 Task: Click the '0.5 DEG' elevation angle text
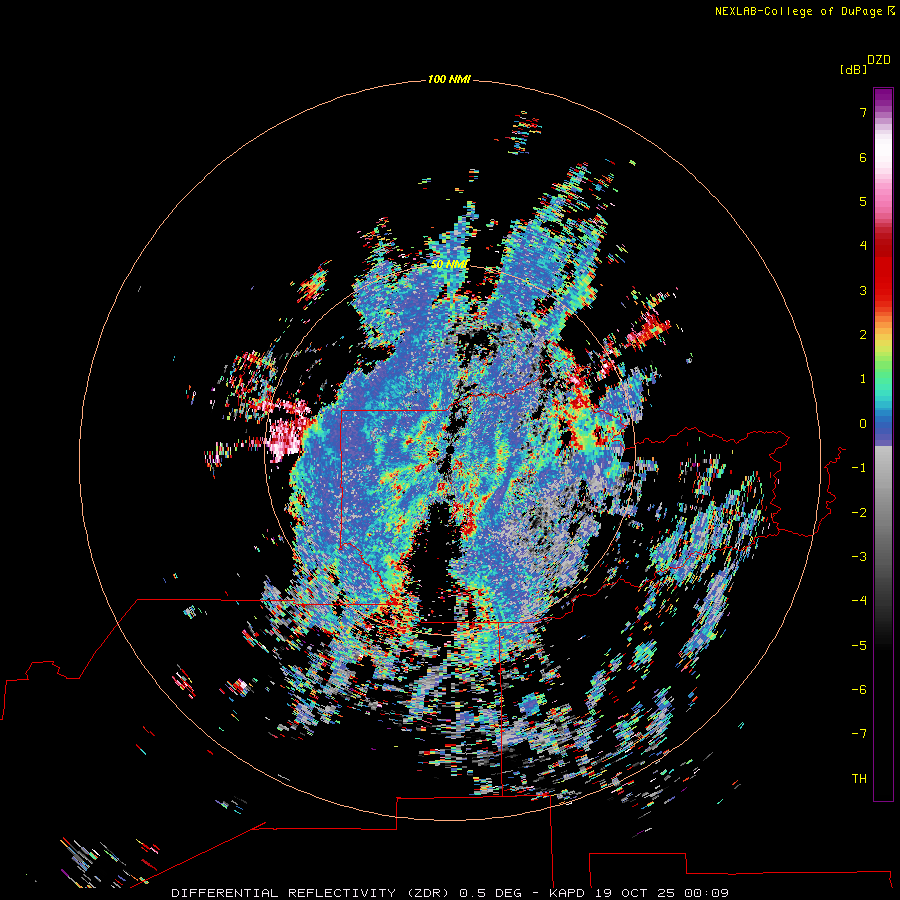490,893
